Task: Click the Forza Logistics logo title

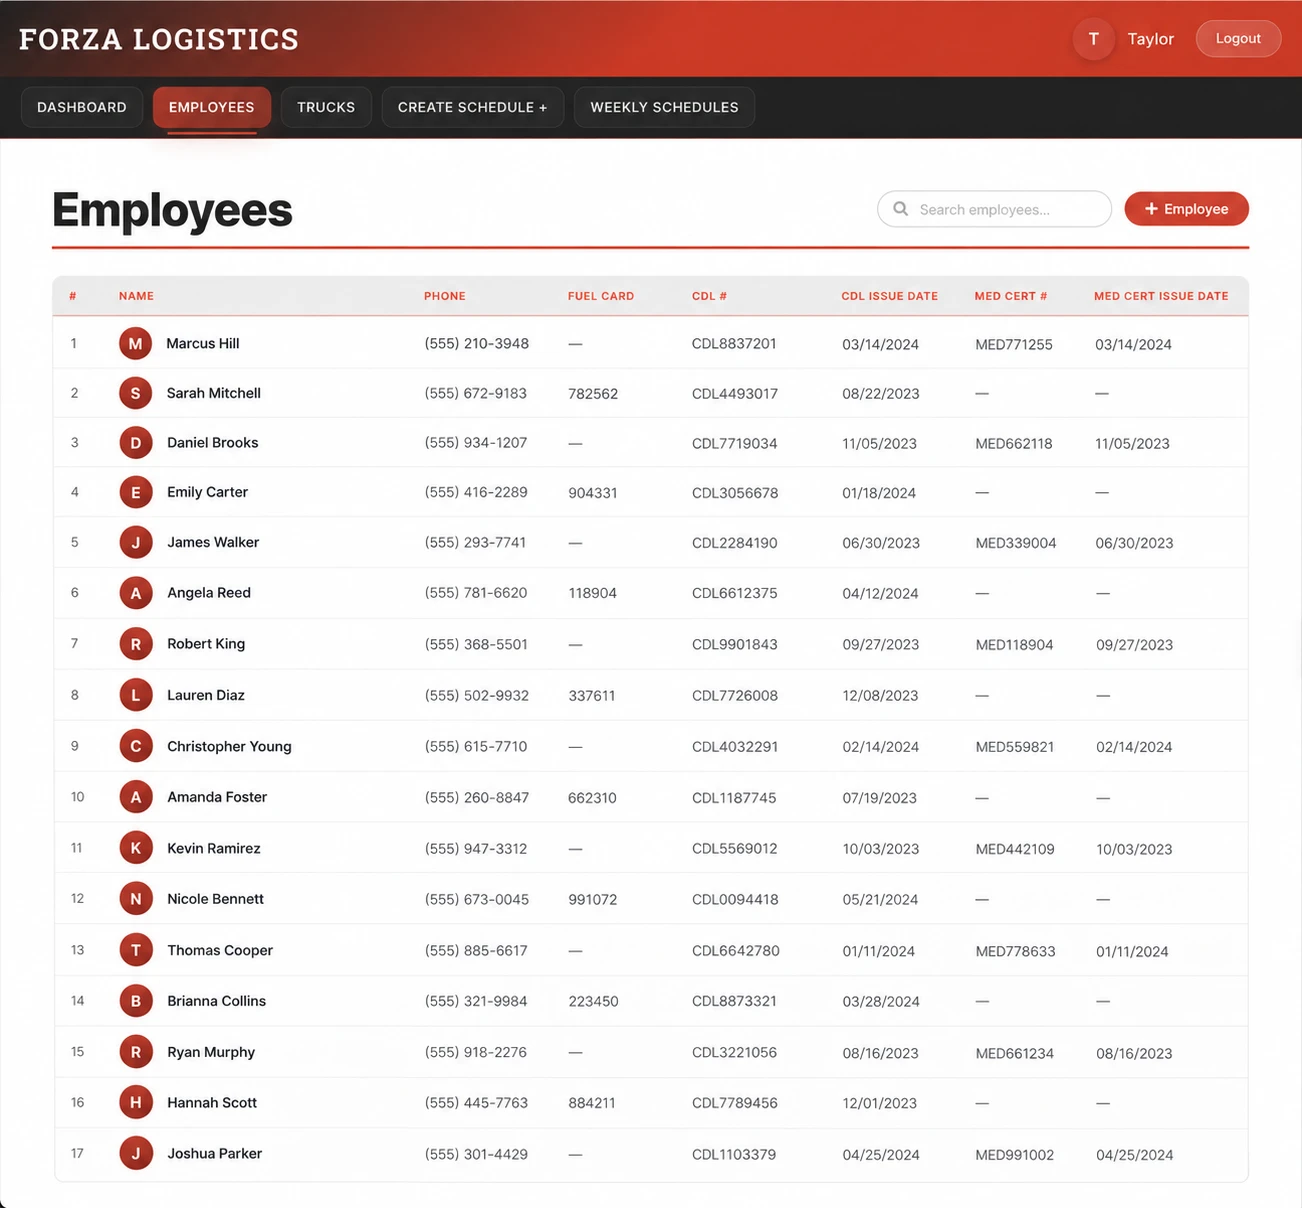Action: (x=159, y=39)
